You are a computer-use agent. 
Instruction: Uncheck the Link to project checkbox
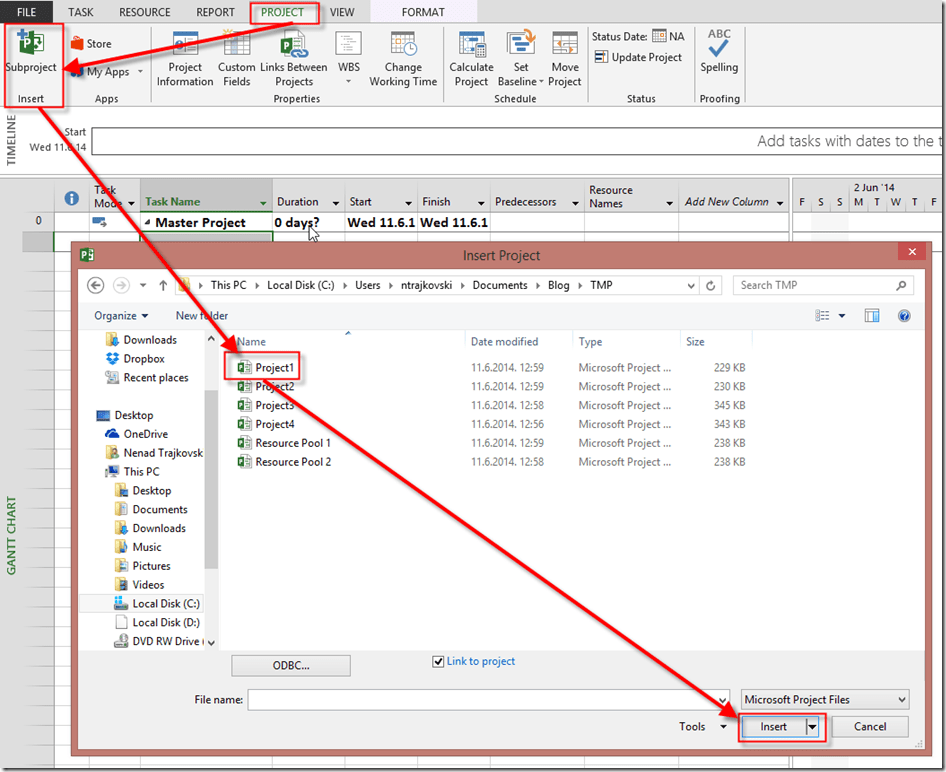pyautogui.click(x=438, y=662)
